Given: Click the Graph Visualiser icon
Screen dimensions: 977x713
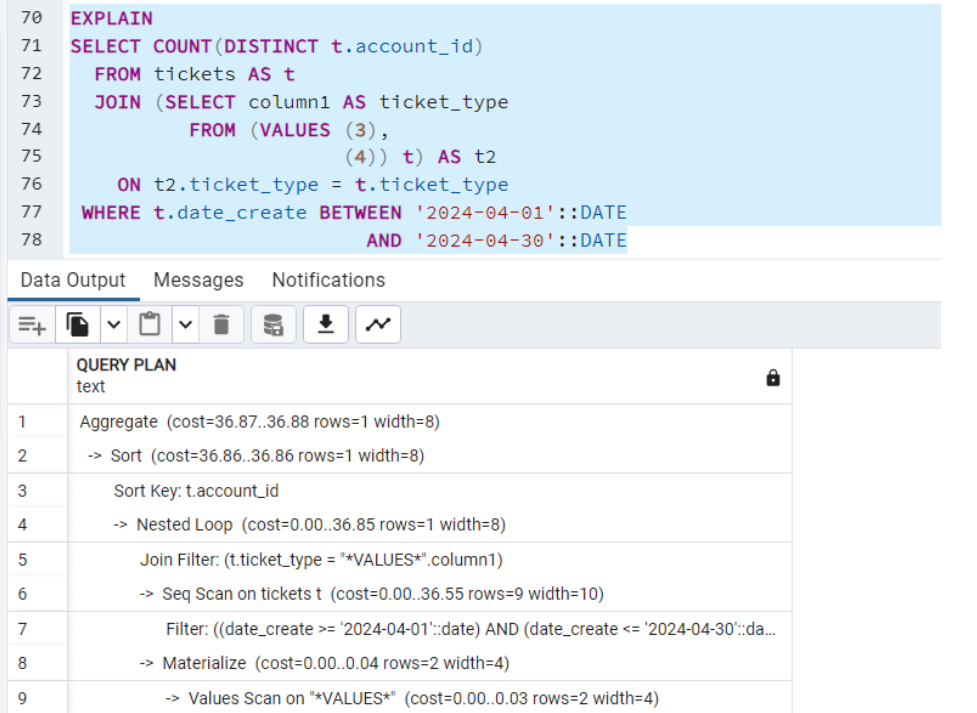Looking at the screenshot, I should coord(378,325).
